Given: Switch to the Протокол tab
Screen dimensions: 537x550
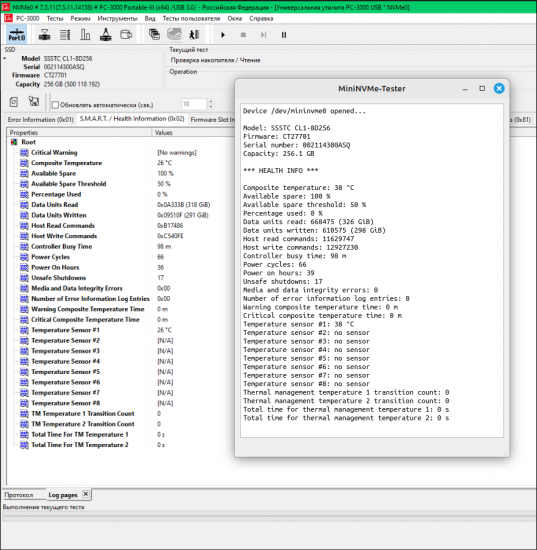Looking at the screenshot, I should click(x=19, y=495).
